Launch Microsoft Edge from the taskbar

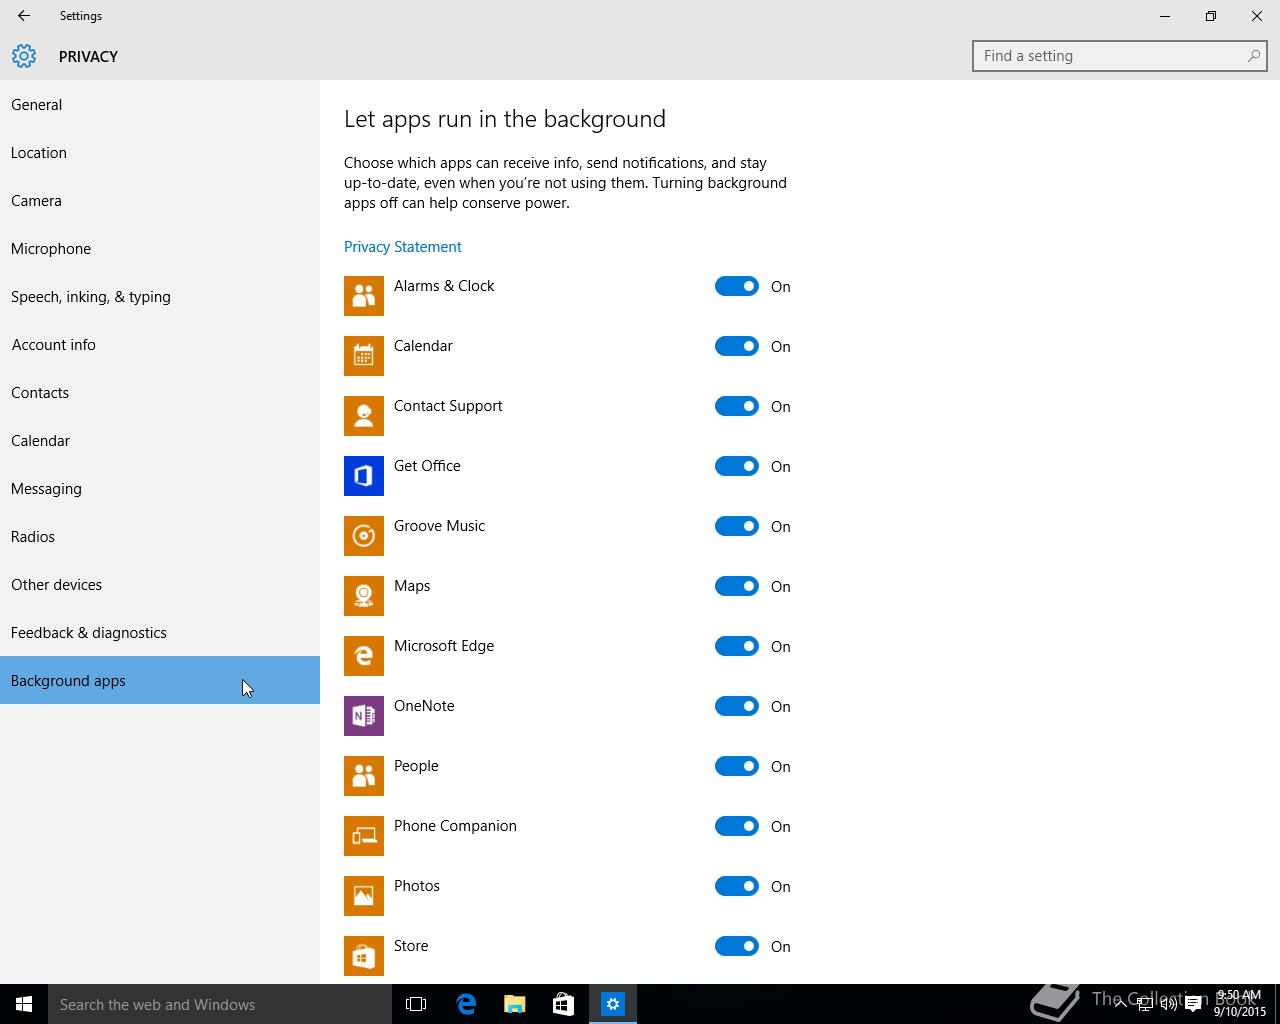pos(466,1004)
